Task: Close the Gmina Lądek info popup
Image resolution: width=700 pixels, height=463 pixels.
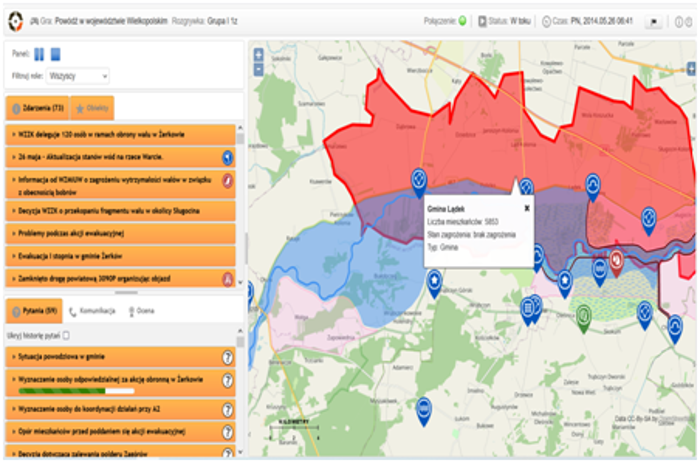Action: (x=527, y=208)
